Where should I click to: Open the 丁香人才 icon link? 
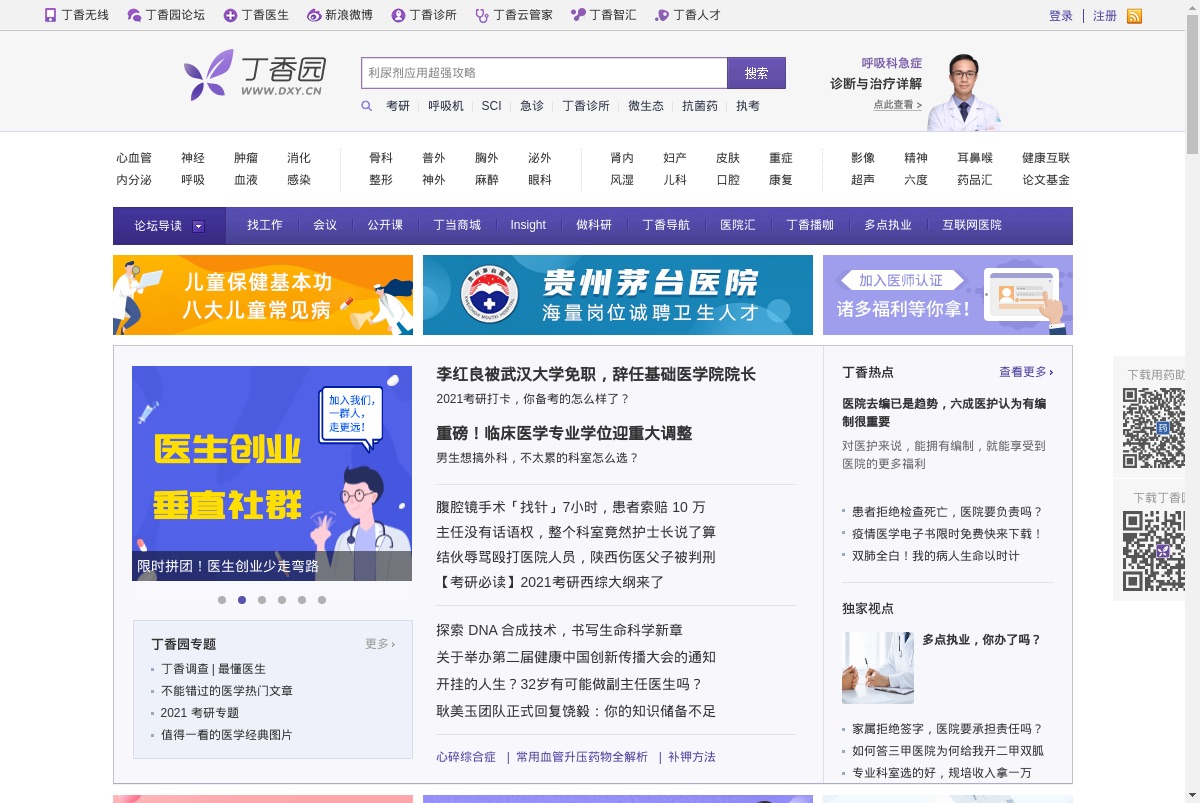click(x=662, y=15)
